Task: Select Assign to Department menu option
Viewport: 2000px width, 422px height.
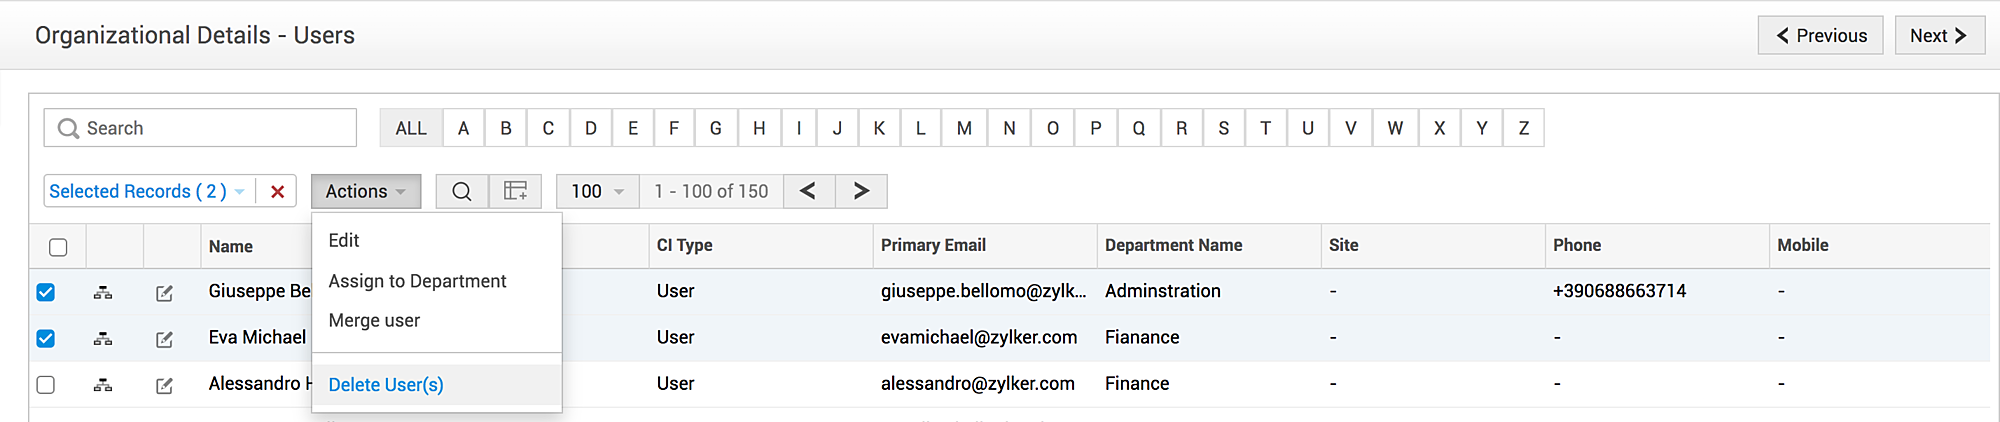Action: 417,281
